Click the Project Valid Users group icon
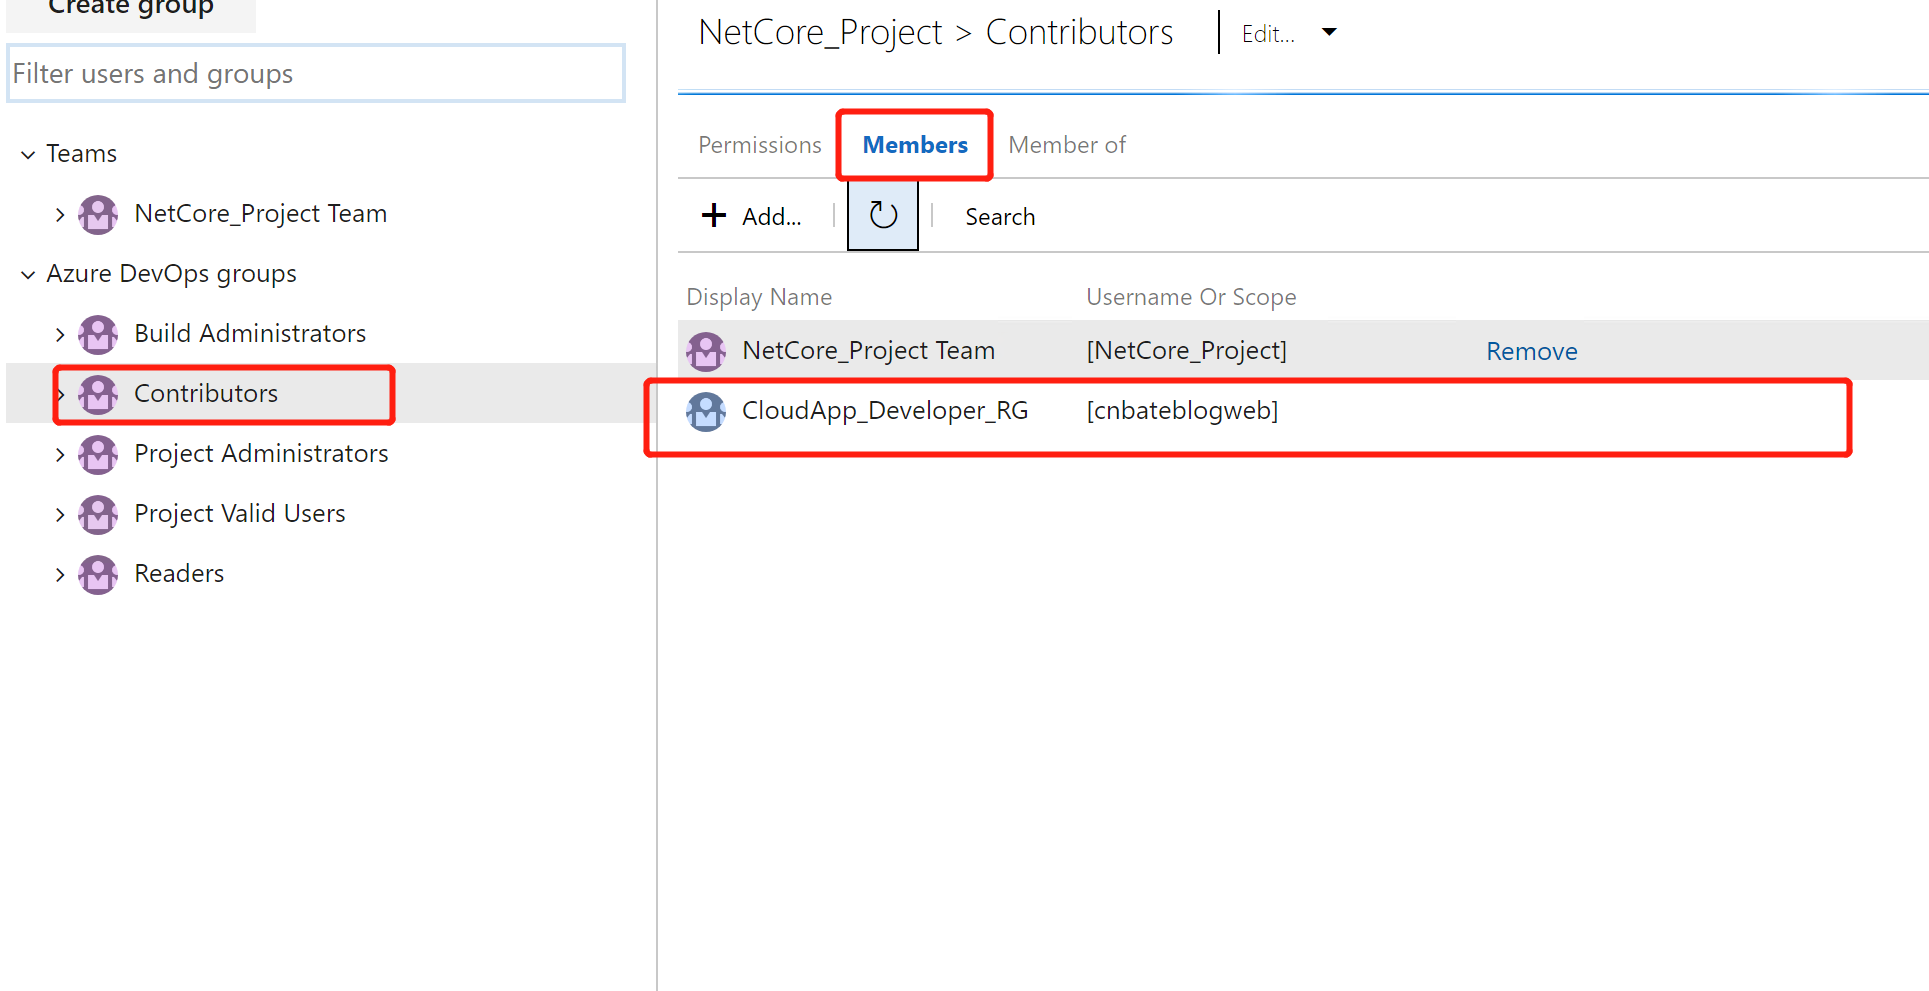This screenshot has width=1929, height=991. [x=98, y=514]
